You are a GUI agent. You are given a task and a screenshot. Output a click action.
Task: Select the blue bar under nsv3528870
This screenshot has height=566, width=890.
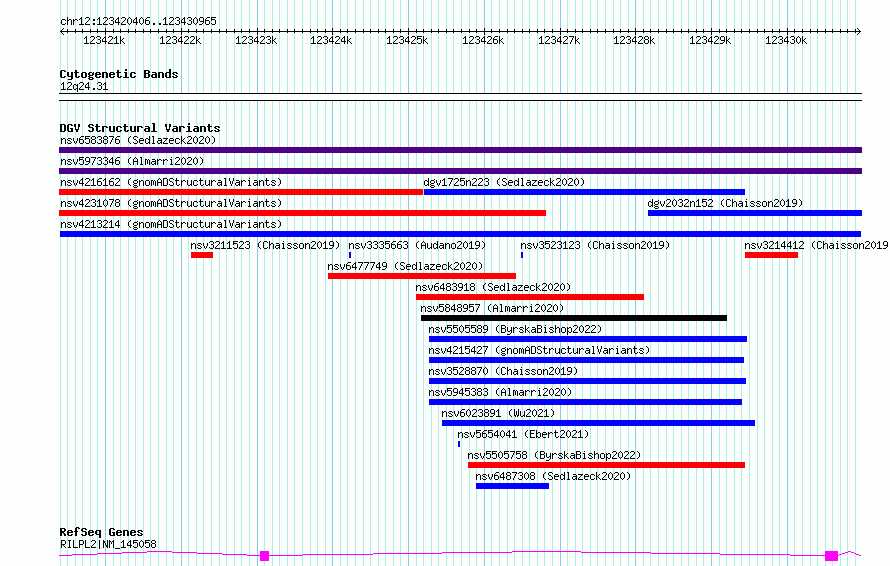pyautogui.click(x=587, y=381)
